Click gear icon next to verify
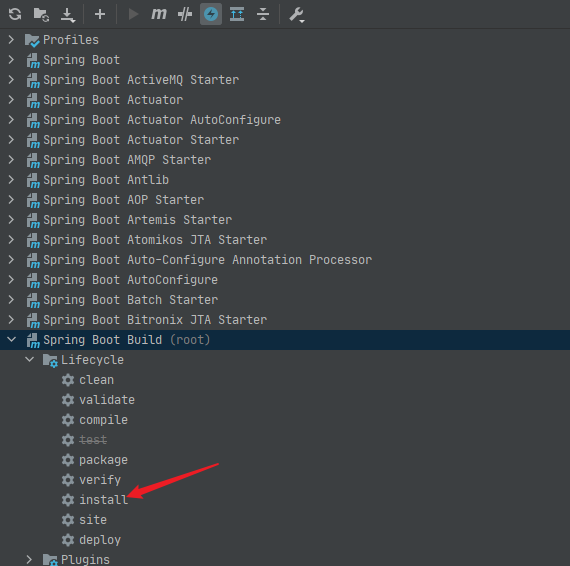This screenshot has height=566, width=570. (68, 480)
